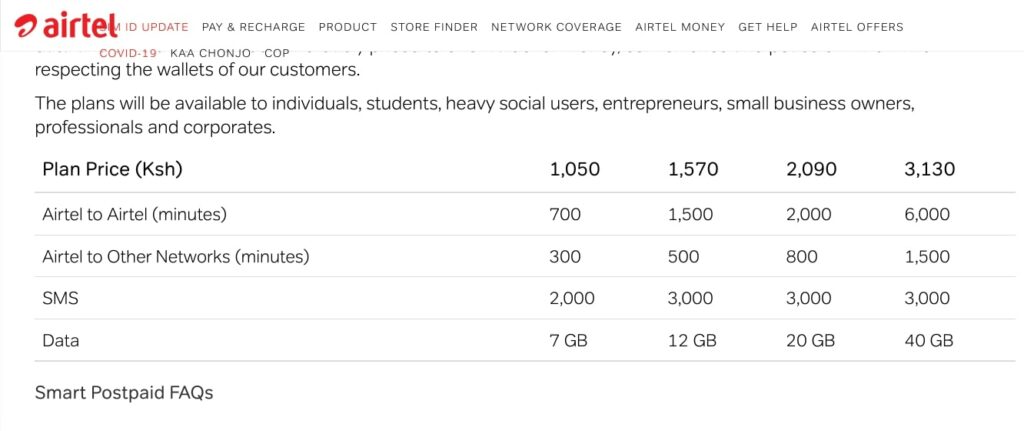Click the Plan Price (Ksh) header cell
Screen dimensions: 1024x431
(x=112, y=169)
